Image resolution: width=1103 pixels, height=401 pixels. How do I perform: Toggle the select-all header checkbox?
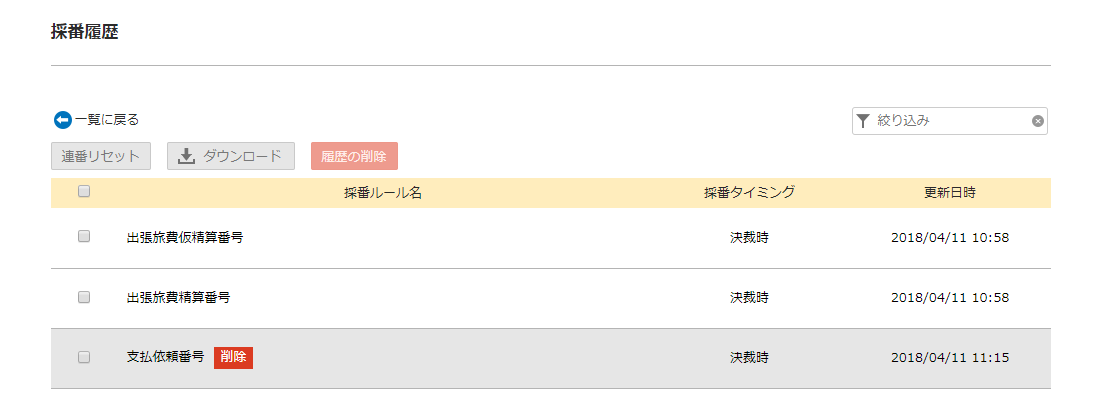click(x=84, y=191)
